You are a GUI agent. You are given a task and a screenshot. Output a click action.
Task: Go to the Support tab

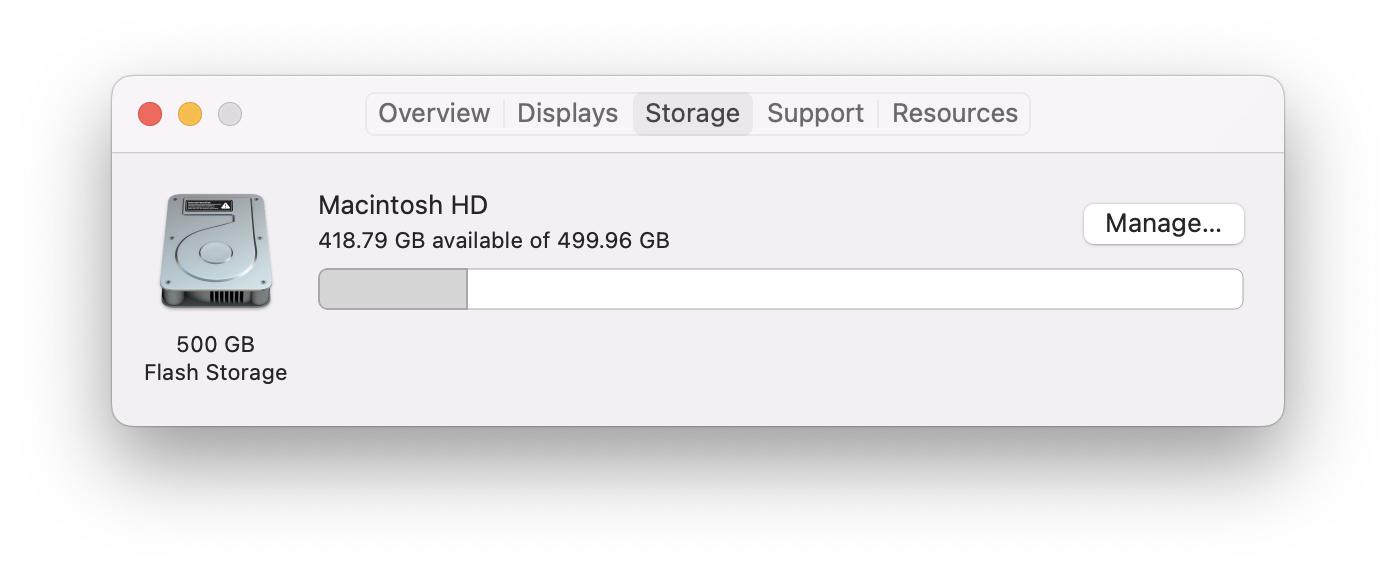pos(815,114)
